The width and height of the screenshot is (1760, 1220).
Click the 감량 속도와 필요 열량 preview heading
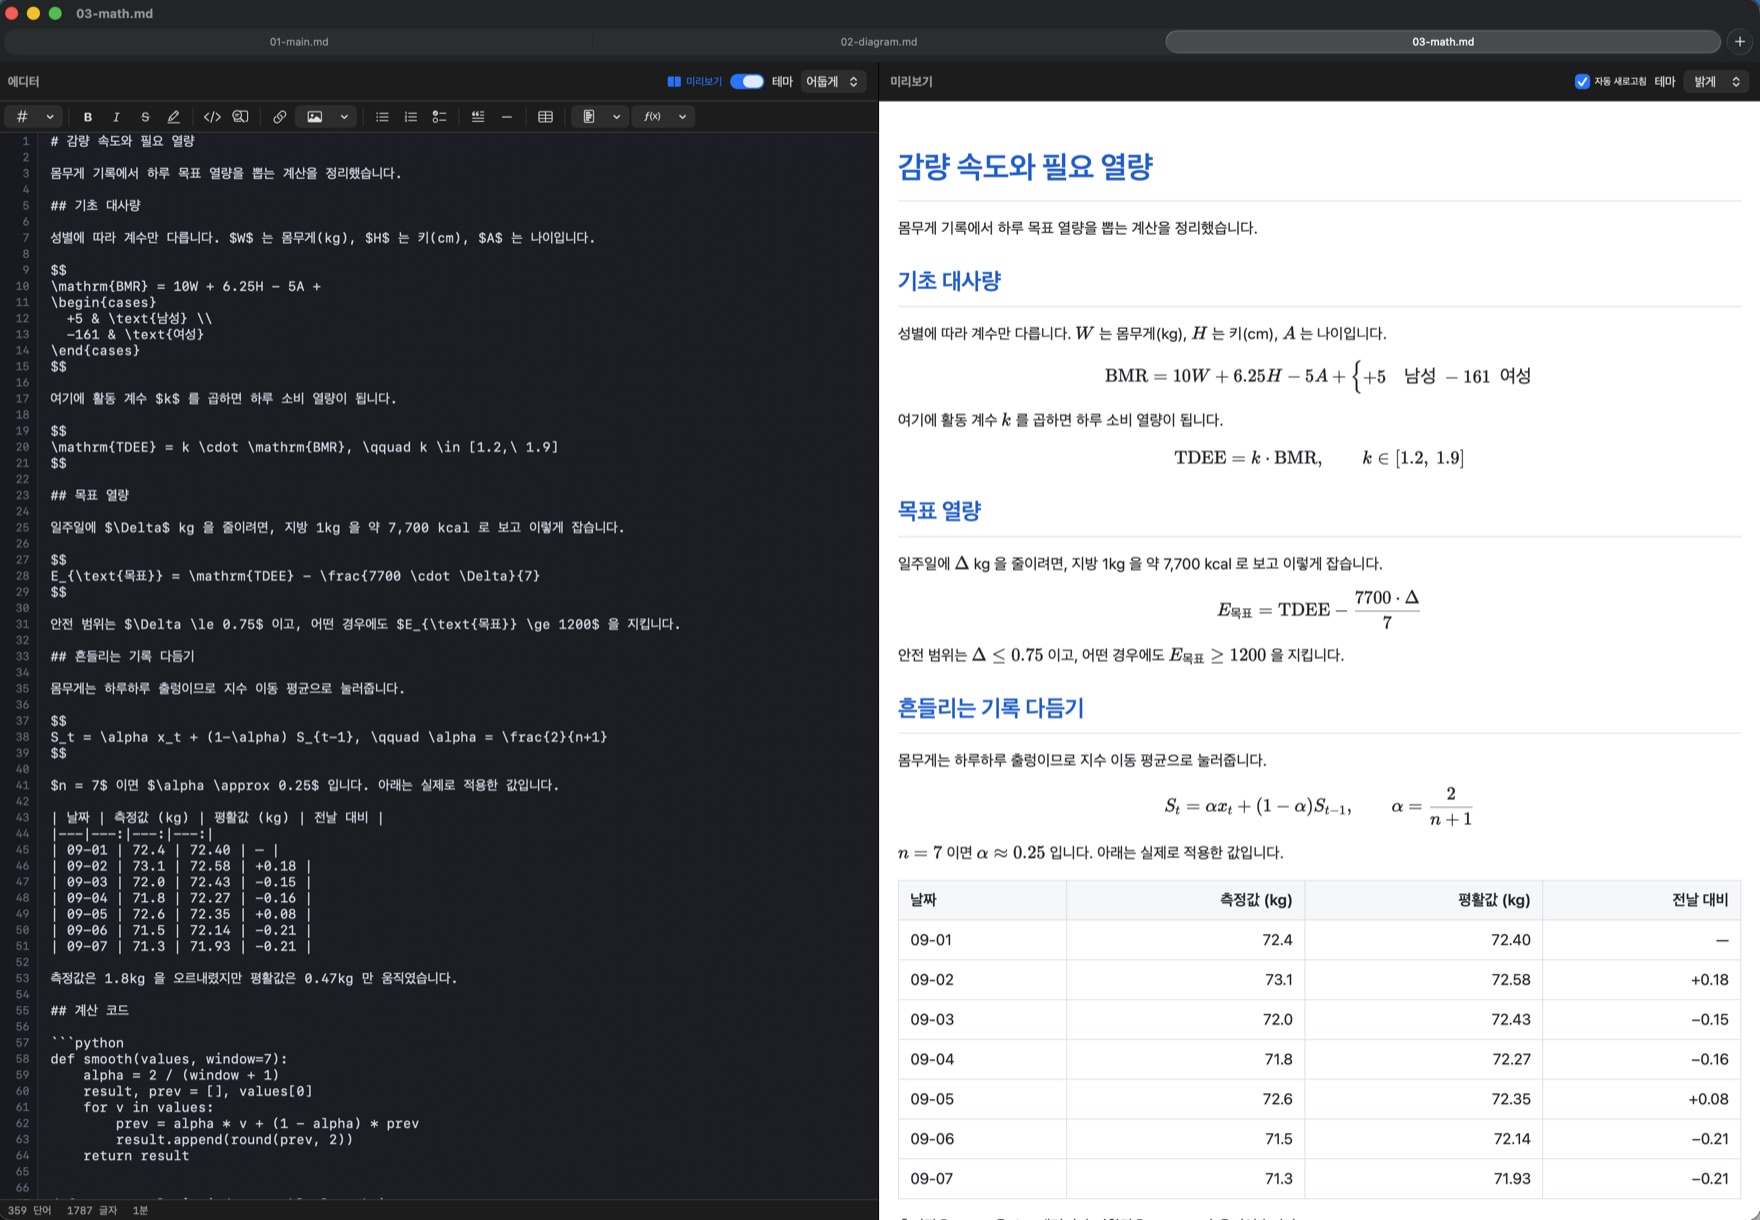[1025, 166]
